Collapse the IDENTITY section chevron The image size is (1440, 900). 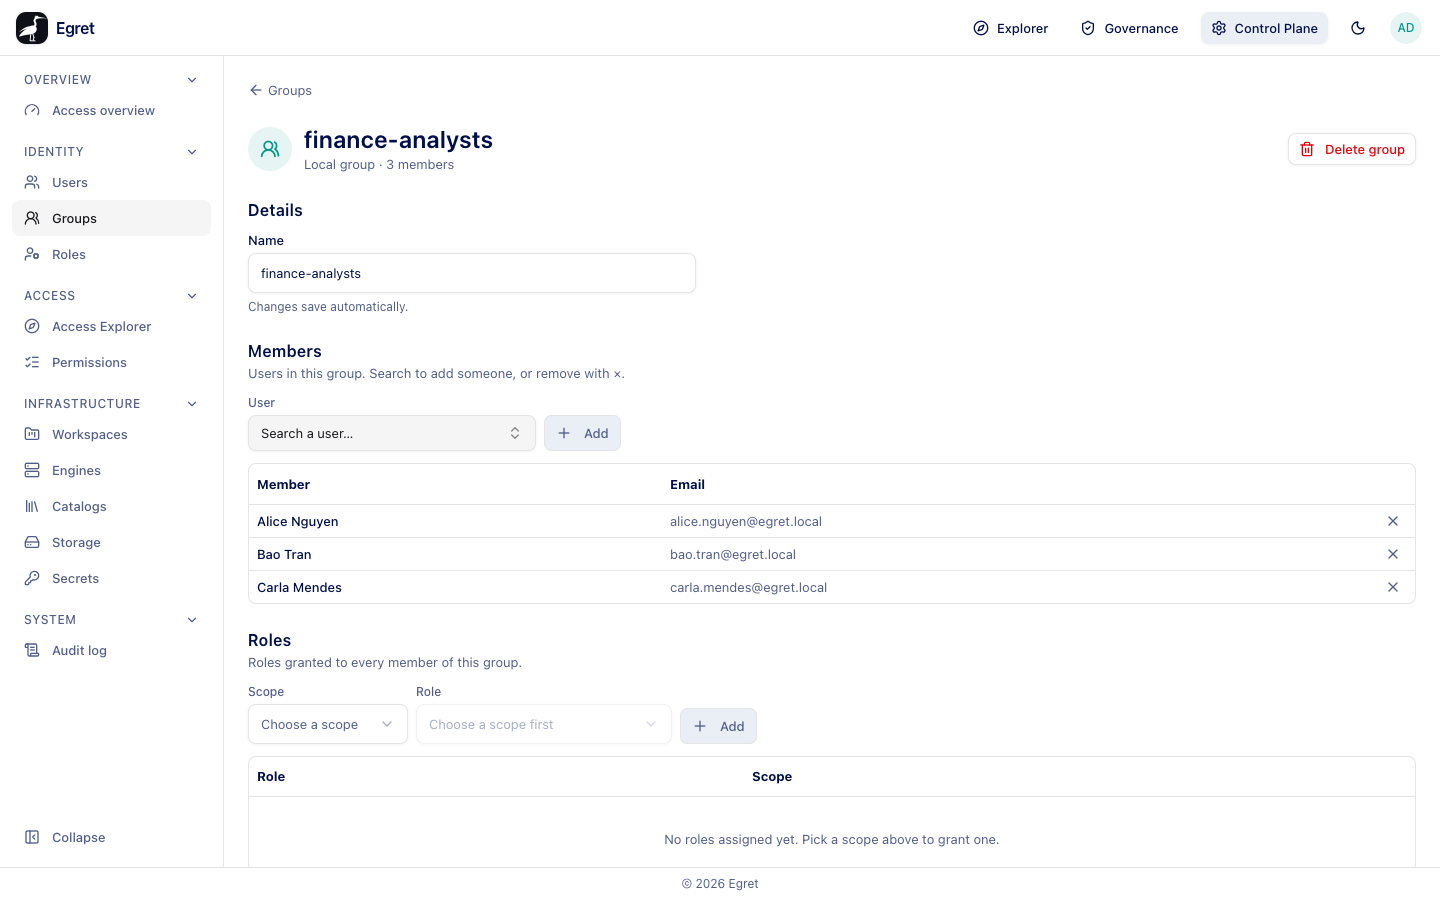pos(192,152)
